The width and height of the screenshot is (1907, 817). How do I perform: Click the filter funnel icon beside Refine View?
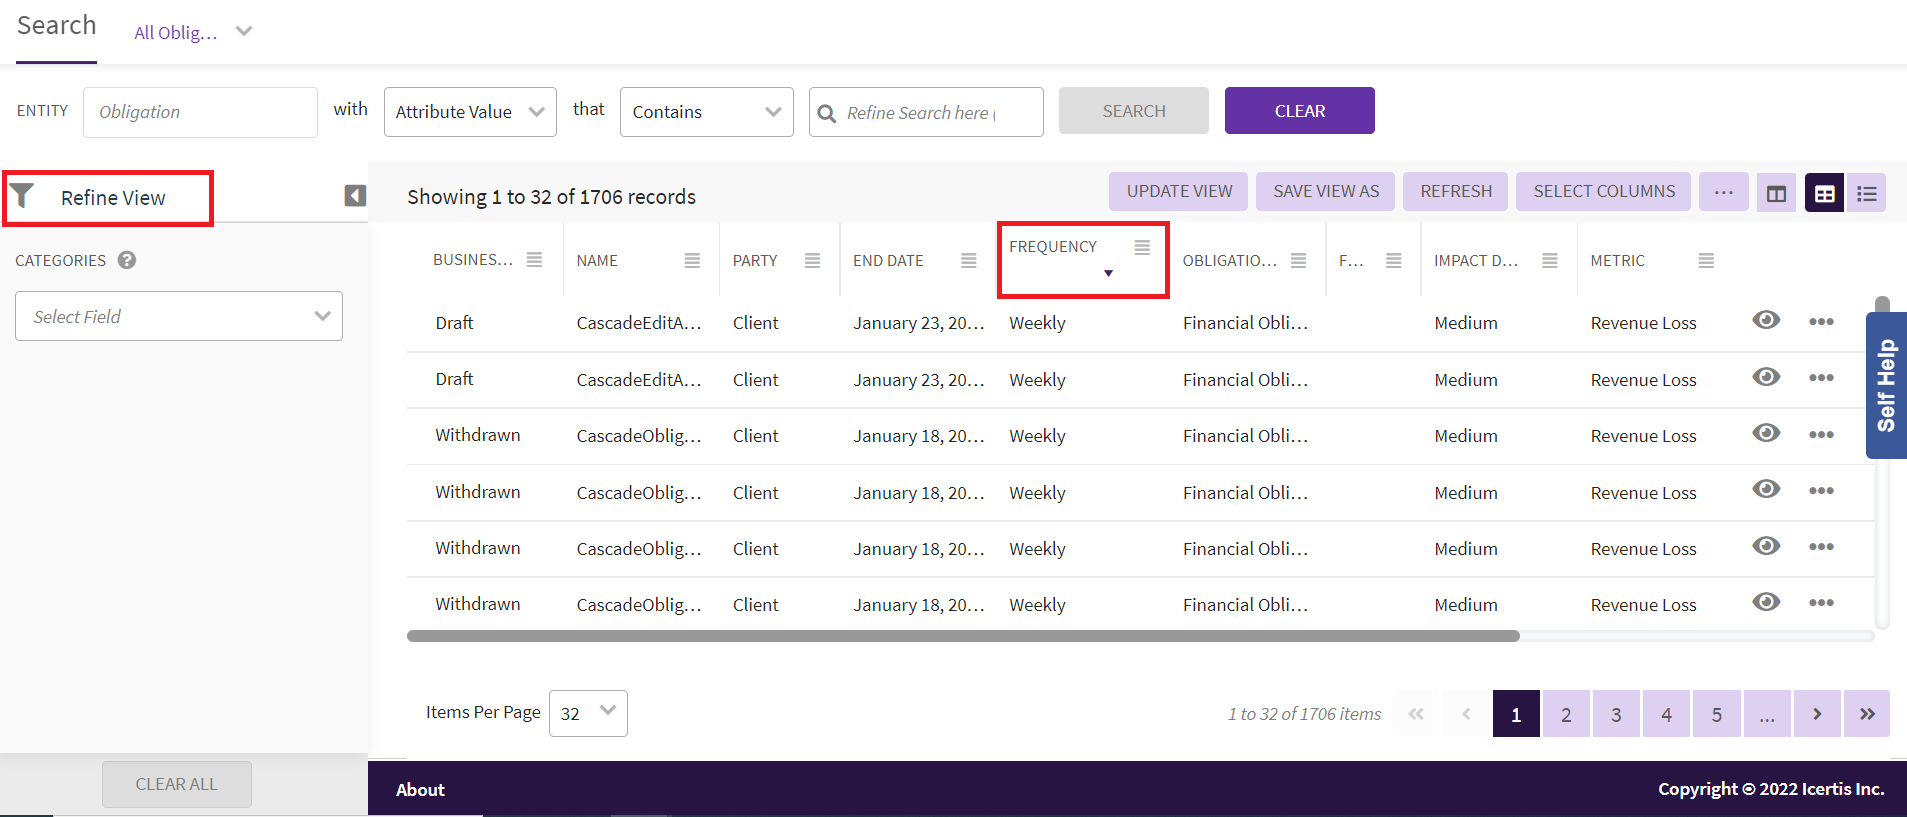[x=22, y=196]
